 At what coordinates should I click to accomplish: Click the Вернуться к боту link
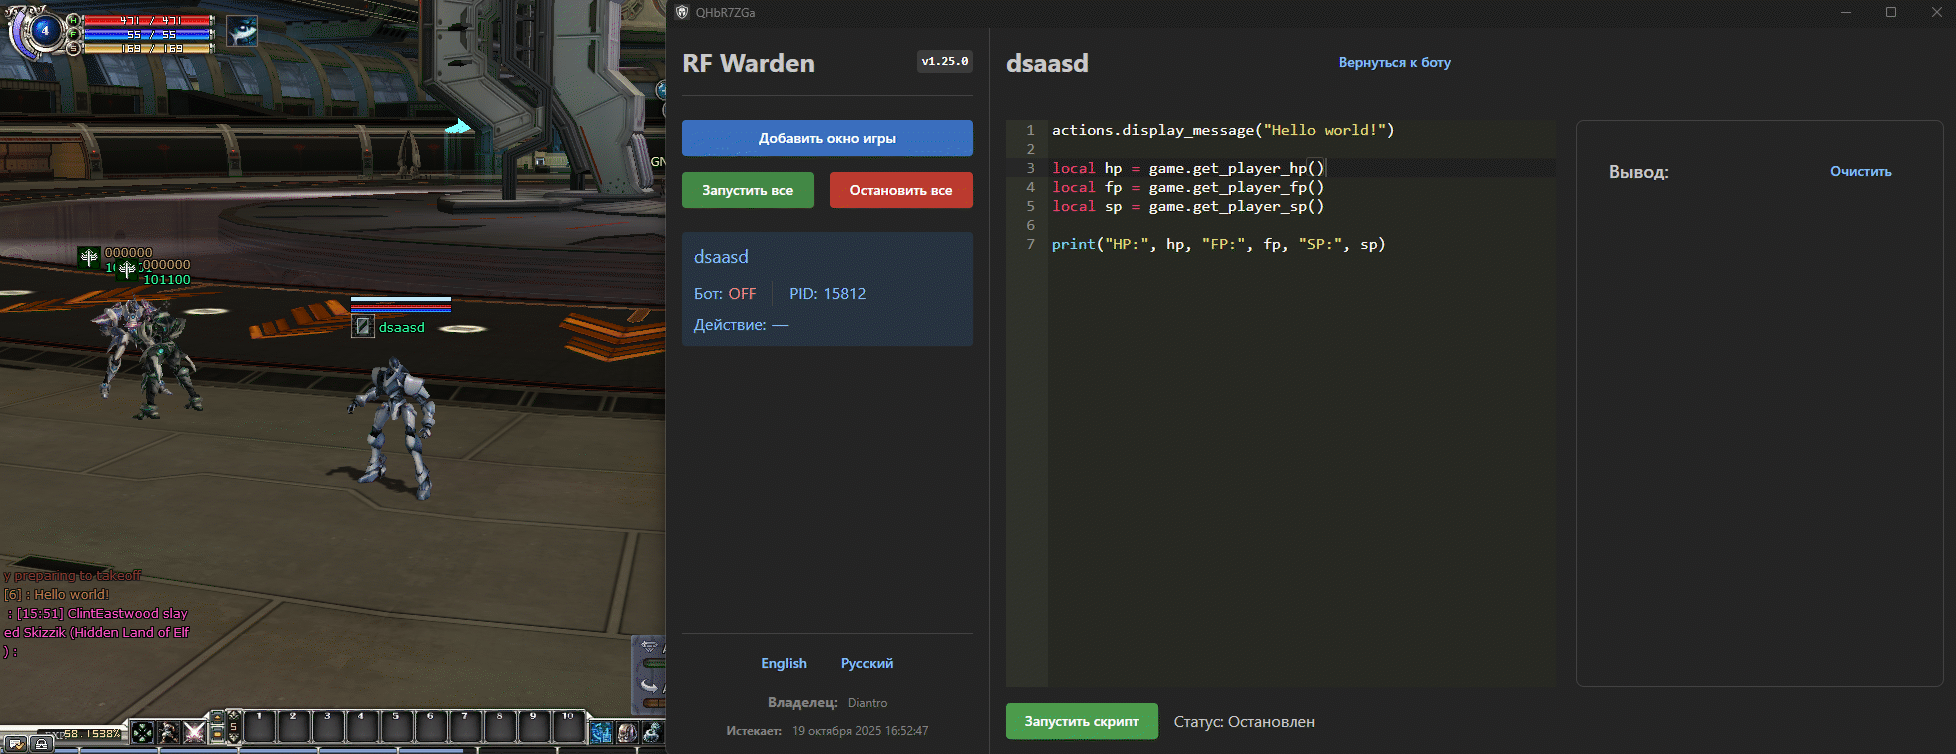pos(1394,62)
